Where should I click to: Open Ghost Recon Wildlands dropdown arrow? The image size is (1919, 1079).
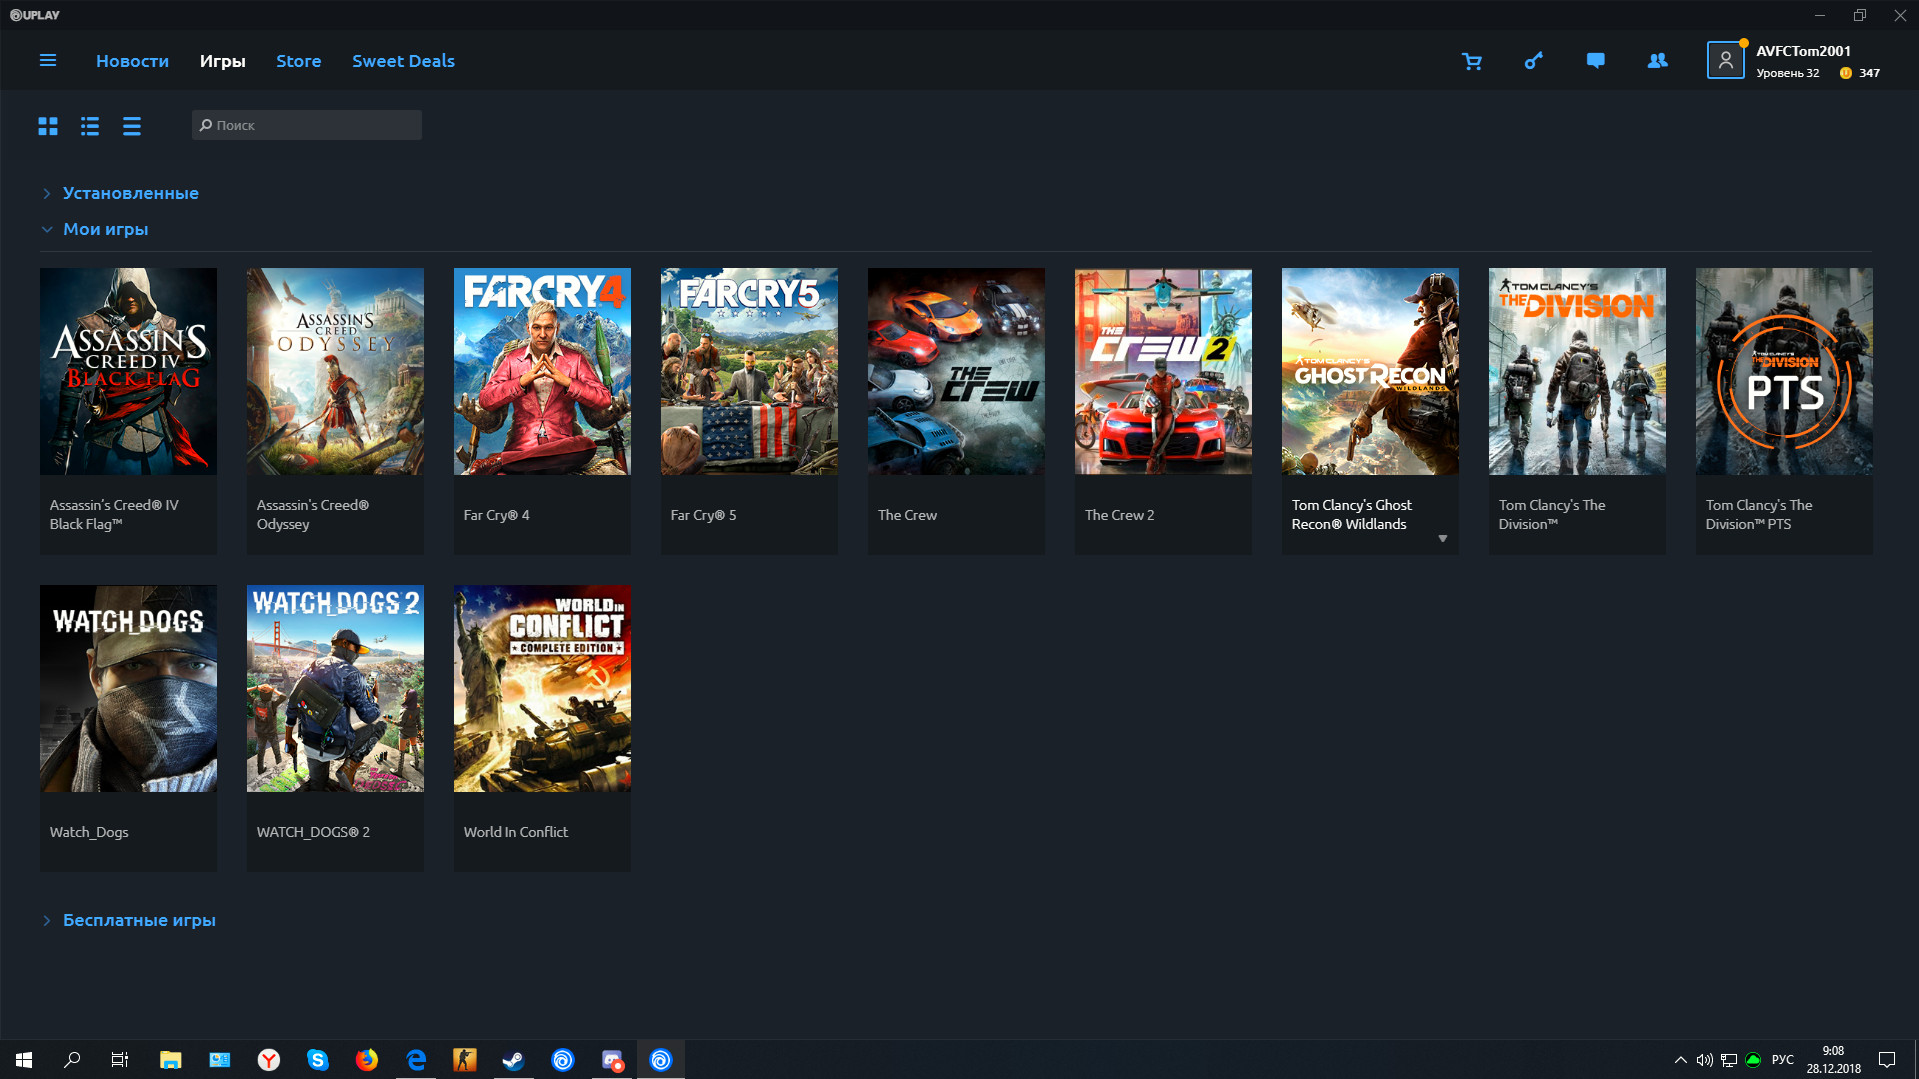pyautogui.click(x=1442, y=539)
